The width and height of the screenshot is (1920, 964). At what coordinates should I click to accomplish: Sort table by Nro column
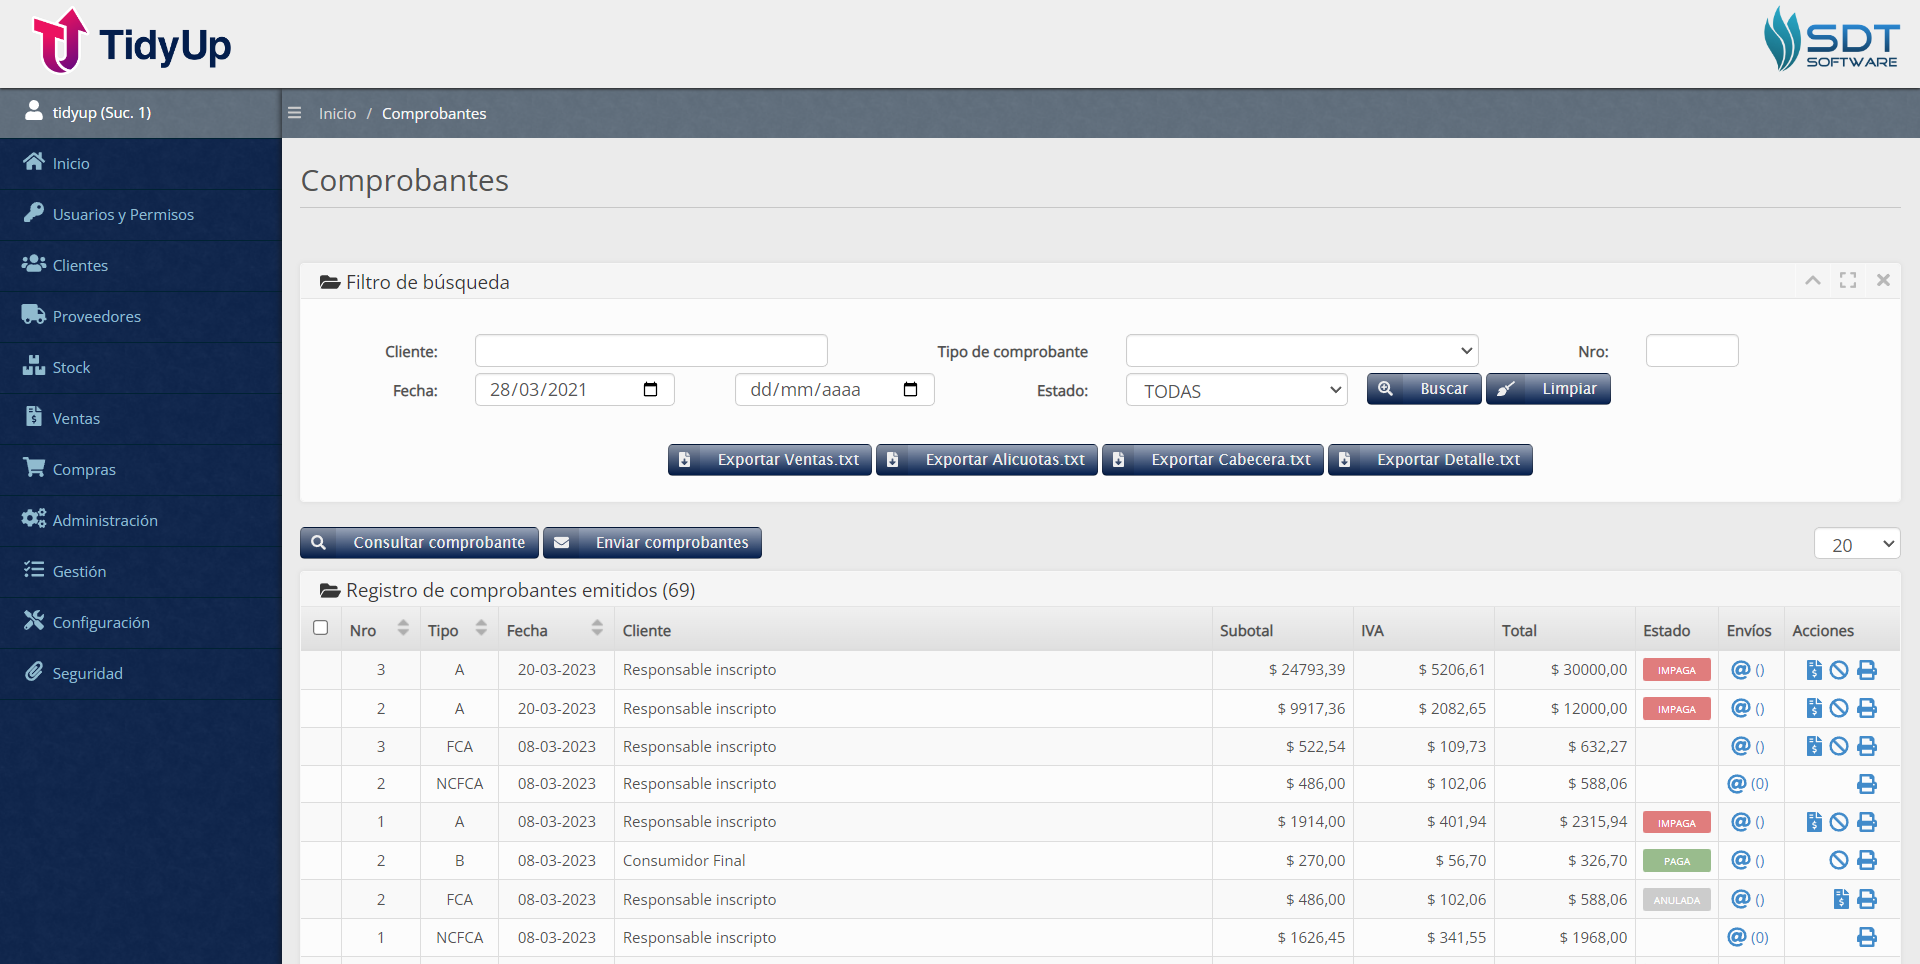tap(403, 628)
